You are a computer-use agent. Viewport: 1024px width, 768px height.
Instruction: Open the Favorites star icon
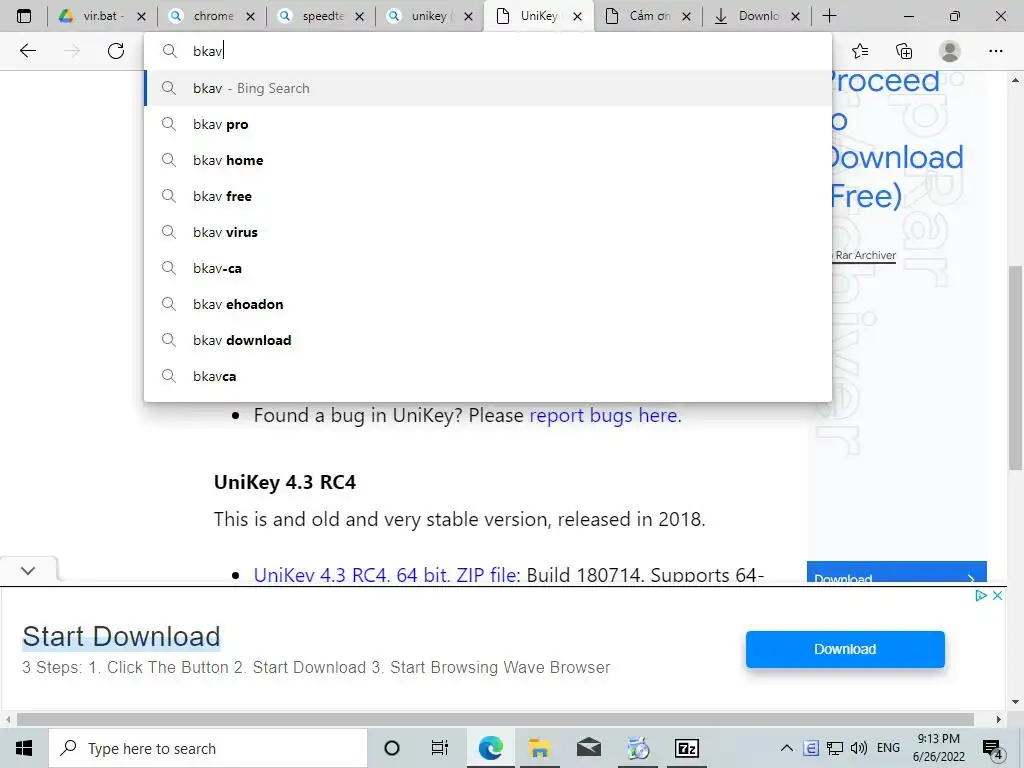[x=860, y=51]
